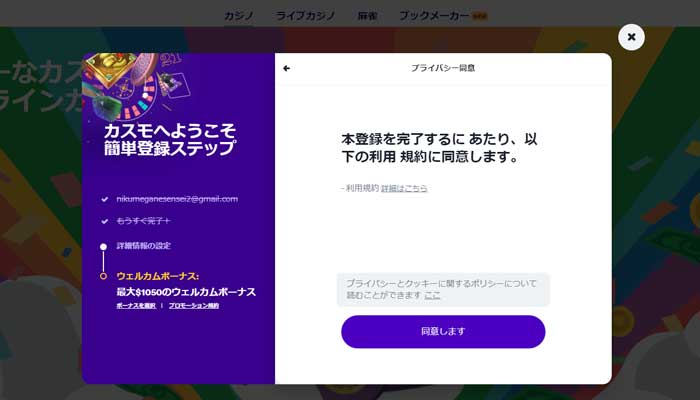Image resolution: width=700 pixels, height=400 pixels.
Task: Open the ボーナスを選択 link
Action: point(136,306)
